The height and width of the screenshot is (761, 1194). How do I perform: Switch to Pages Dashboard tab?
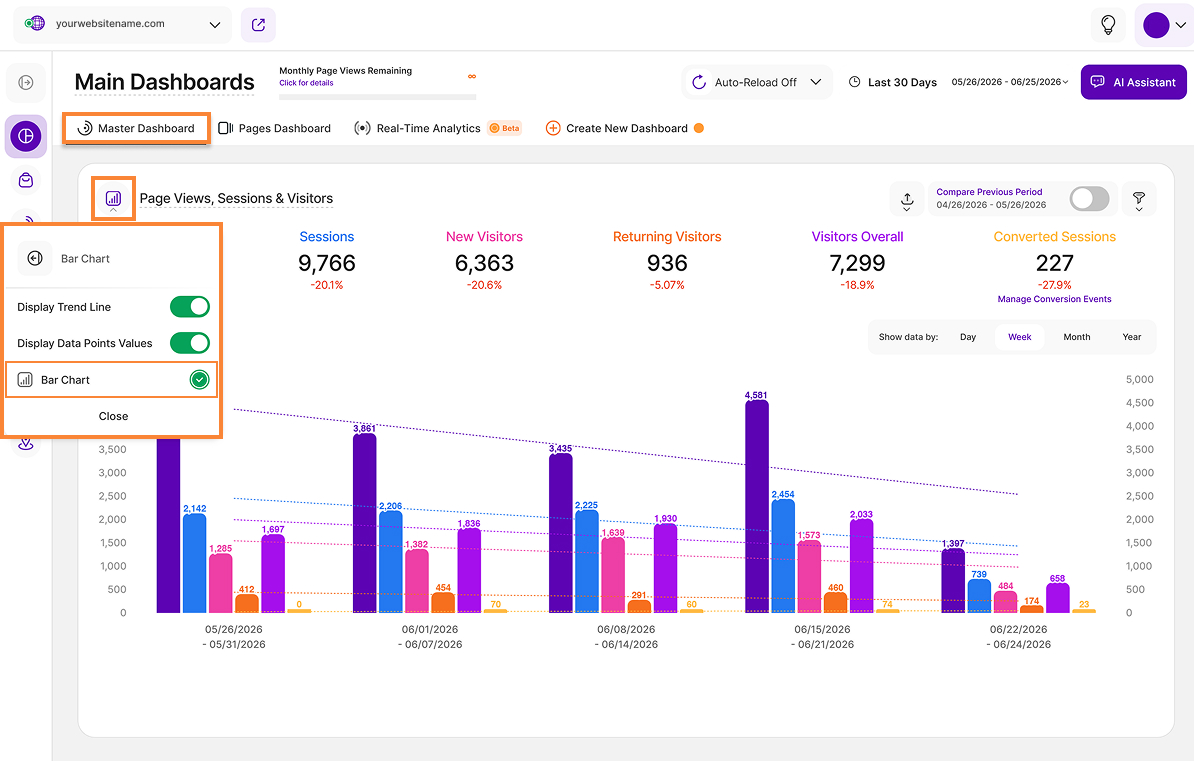click(x=275, y=128)
